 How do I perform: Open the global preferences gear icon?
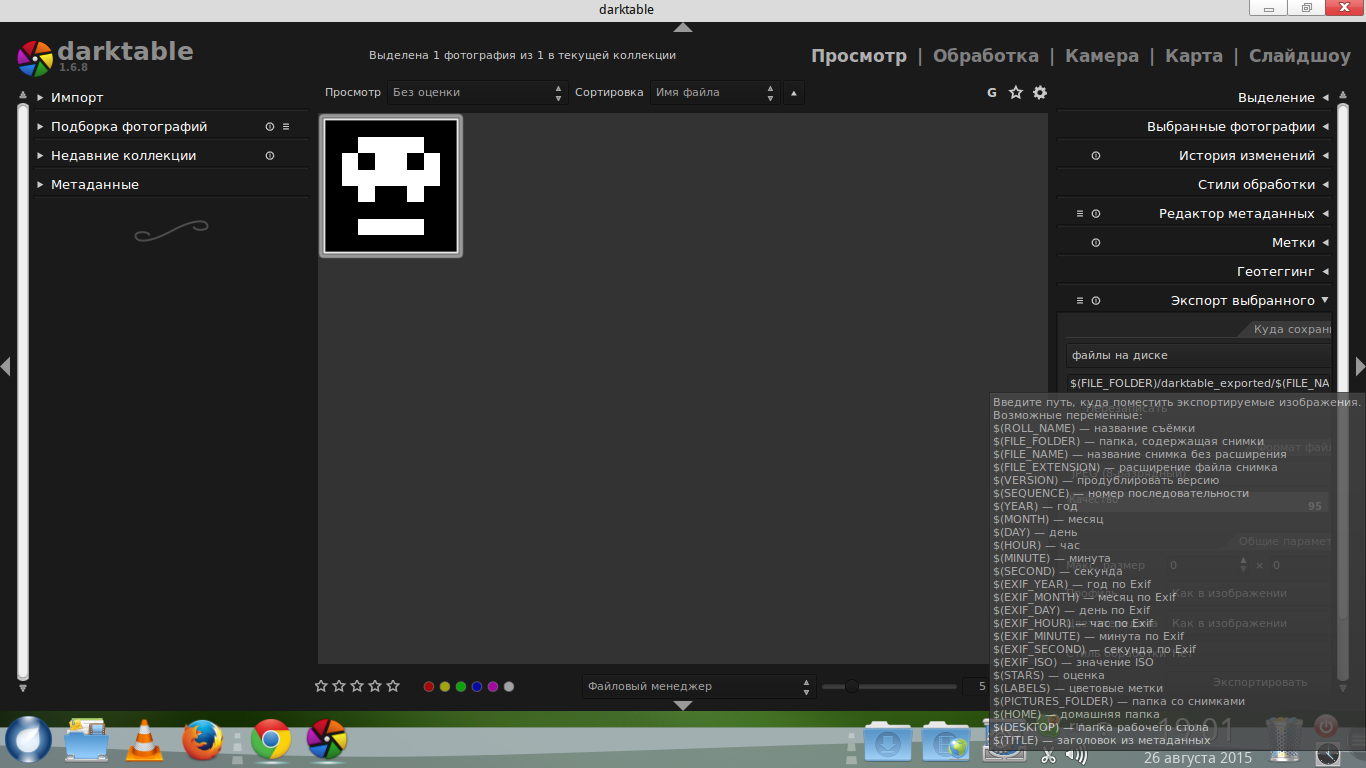(1040, 92)
